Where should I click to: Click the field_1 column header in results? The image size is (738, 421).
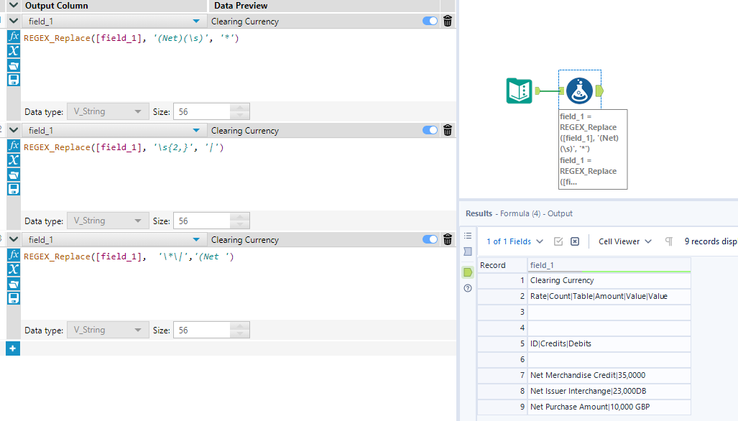coord(609,265)
